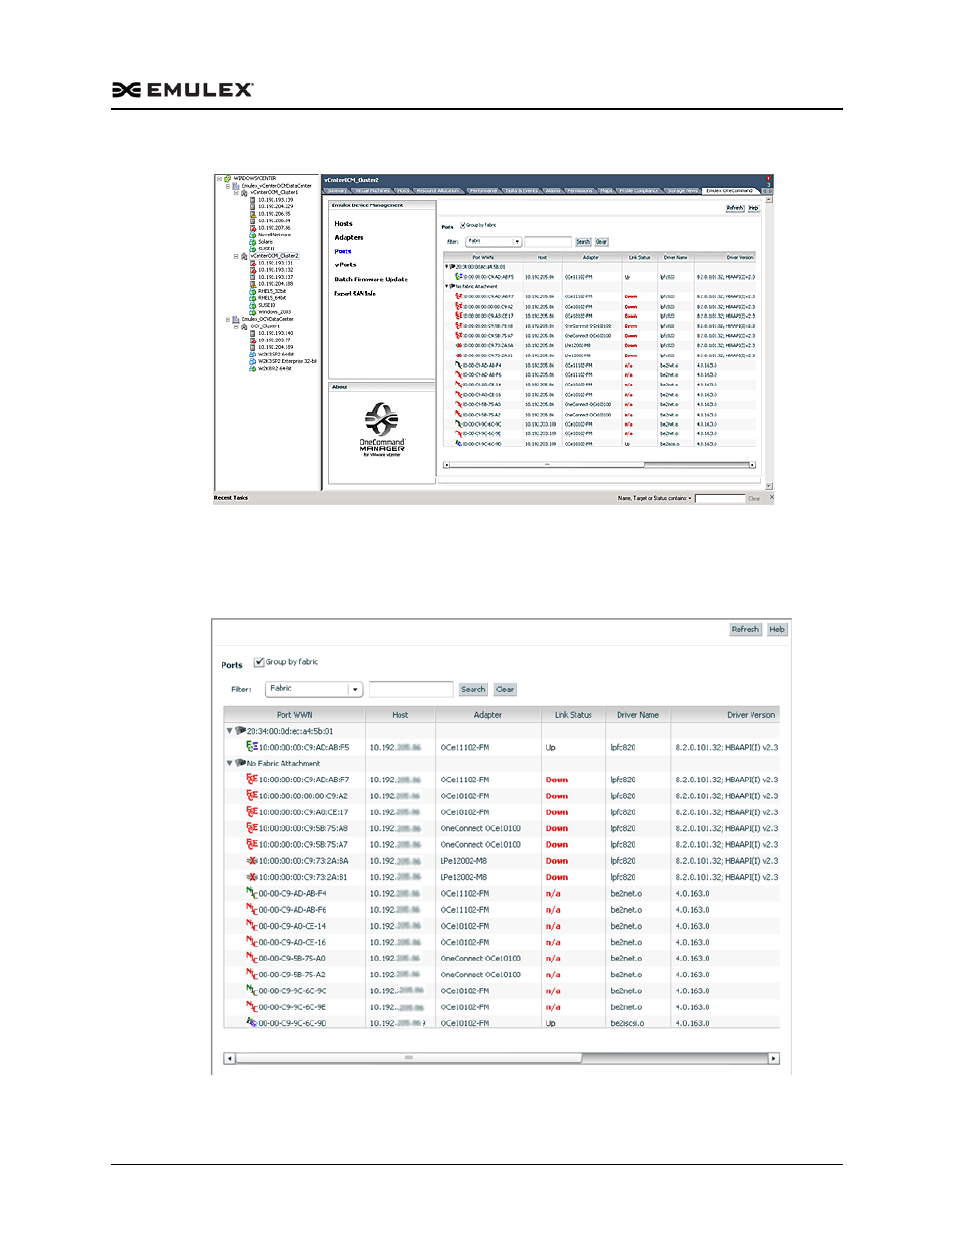
Task: Click the filter text field in enlarged view
Action: pyautogui.click(x=411, y=689)
